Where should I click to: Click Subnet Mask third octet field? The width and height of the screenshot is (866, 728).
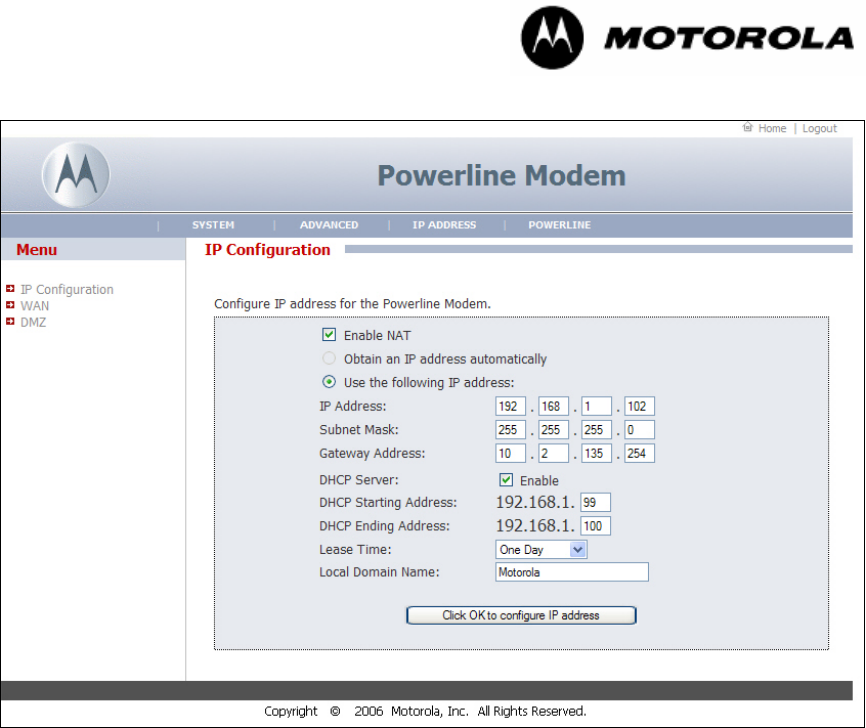(x=596, y=430)
